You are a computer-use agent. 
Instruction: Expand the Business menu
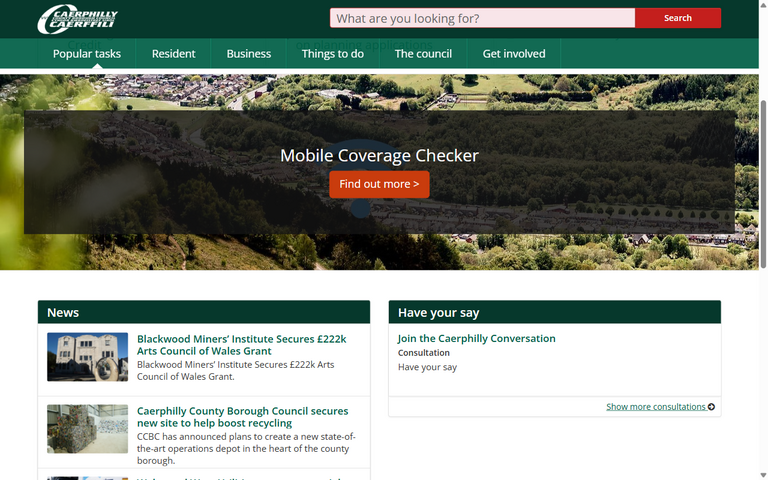pos(248,54)
